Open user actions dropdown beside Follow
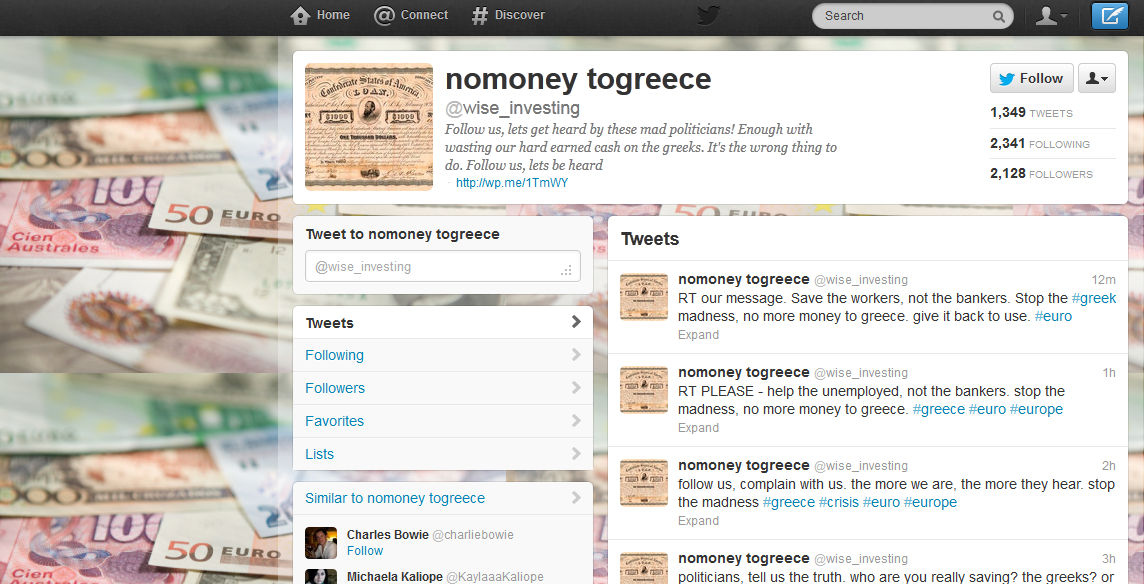The height and width of the screenshot is (584, 1144). pos(1097,78)
